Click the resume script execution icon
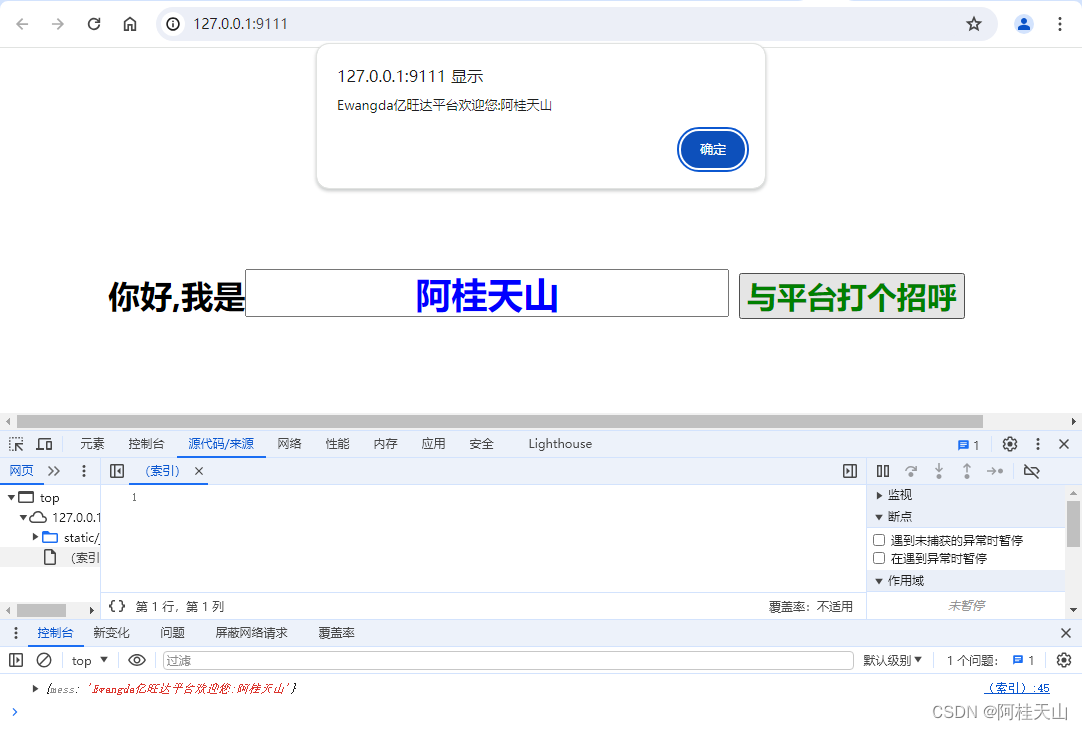 click(x=884, y=470)
